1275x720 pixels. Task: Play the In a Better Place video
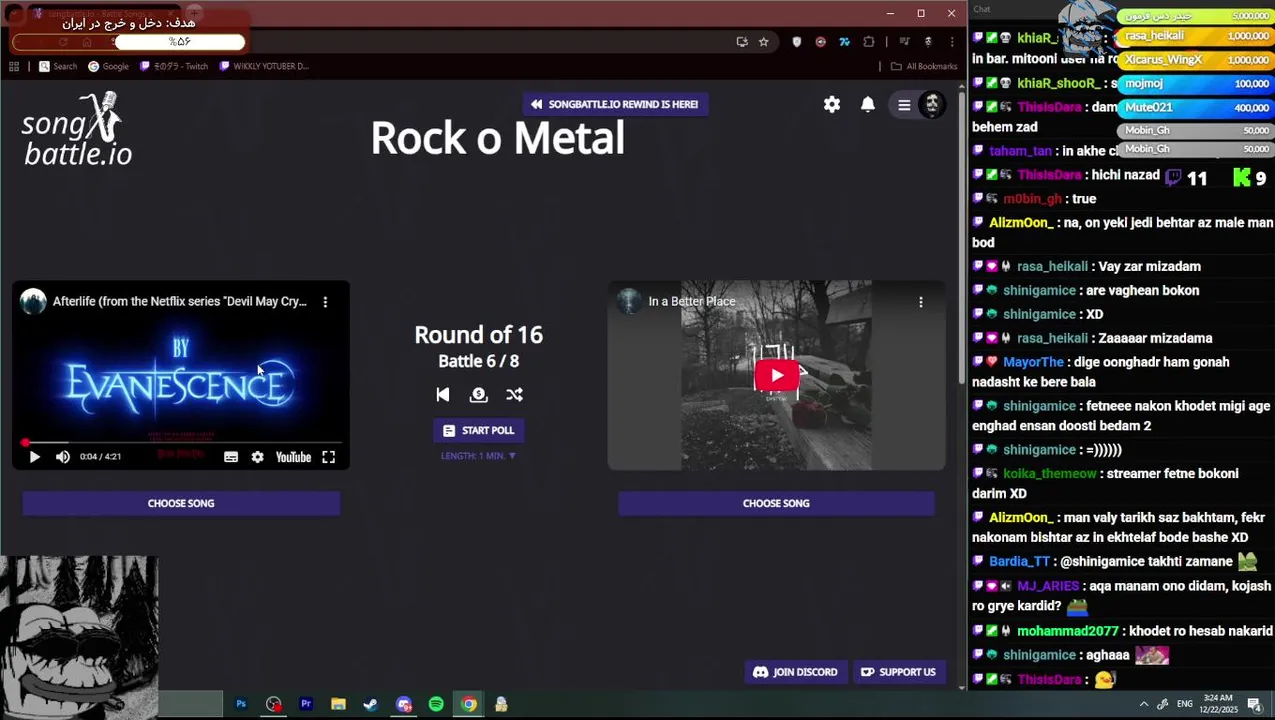pyautogui.click(x=776, y=375)
